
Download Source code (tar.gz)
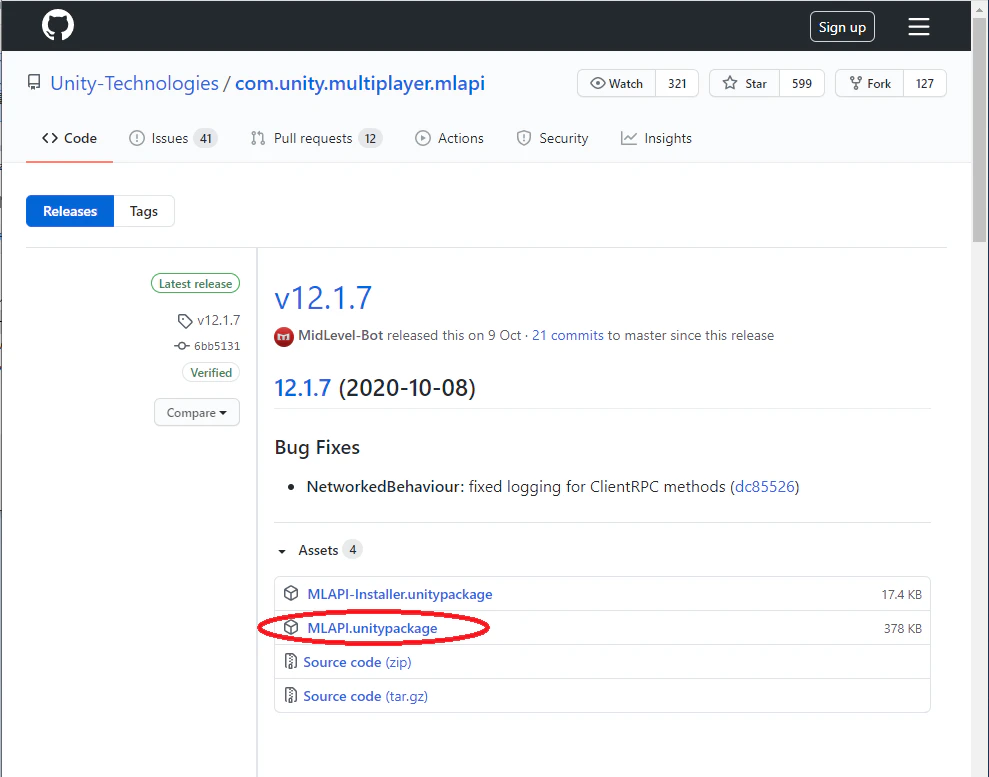(x=365, y=696)
